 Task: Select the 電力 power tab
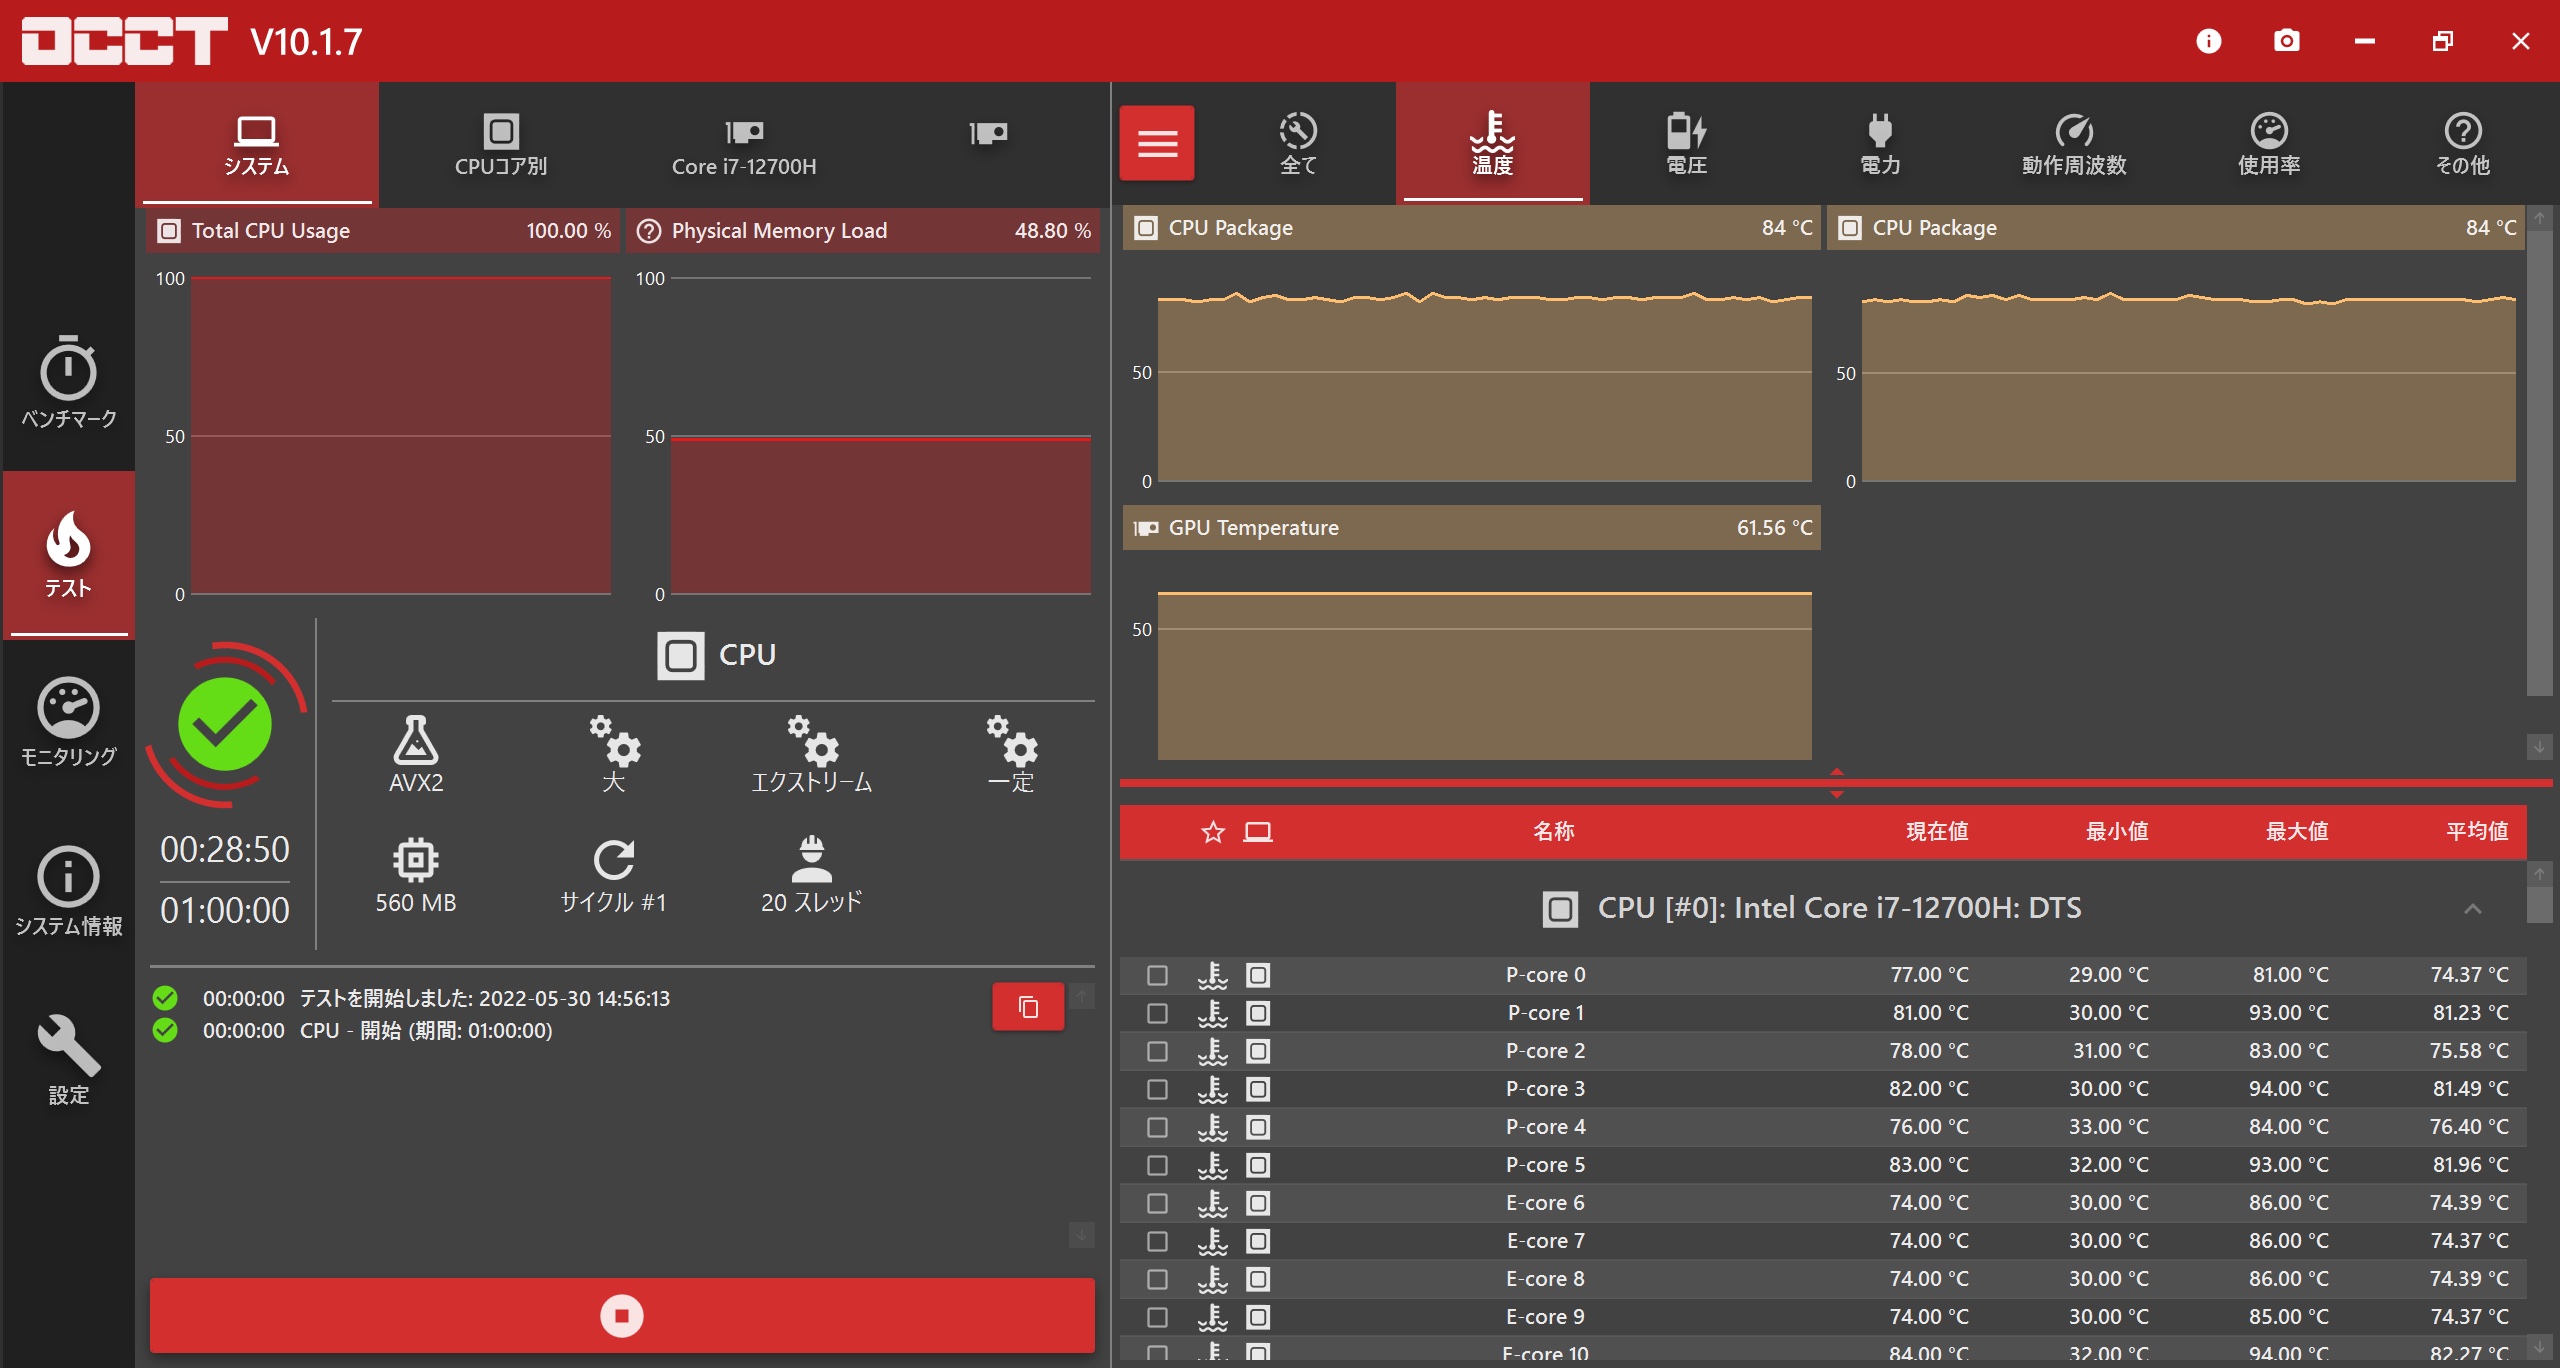pos(1880,143)
